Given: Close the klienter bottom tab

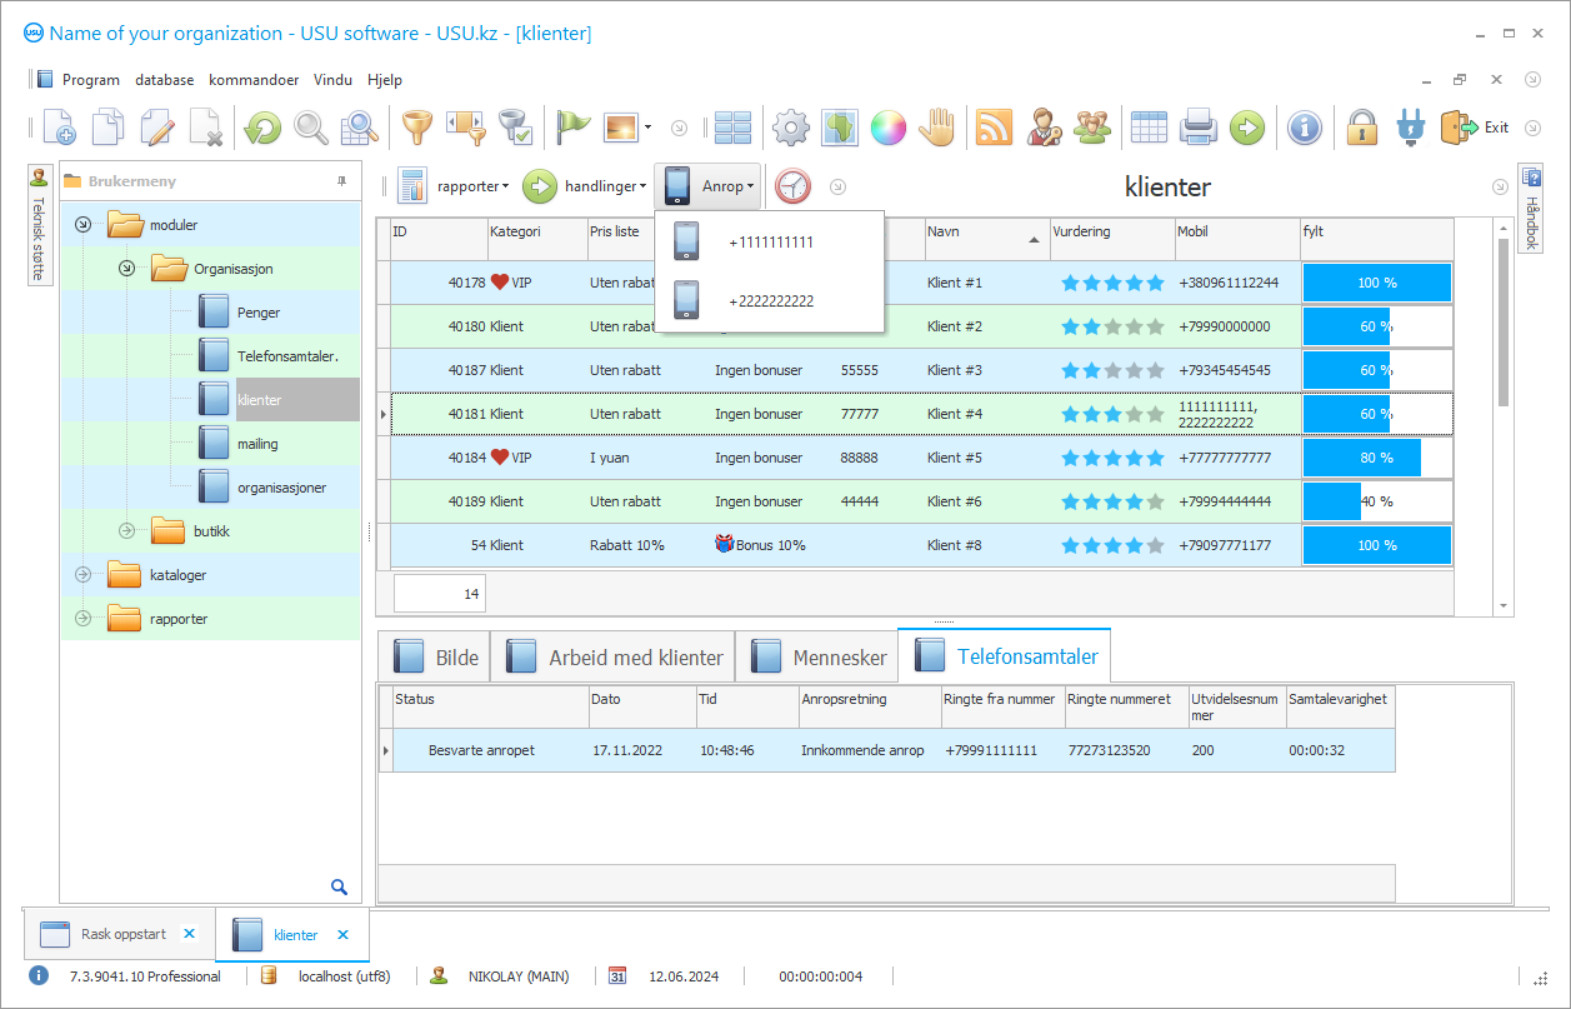Looking at the screenshot, I should [343, 935].
